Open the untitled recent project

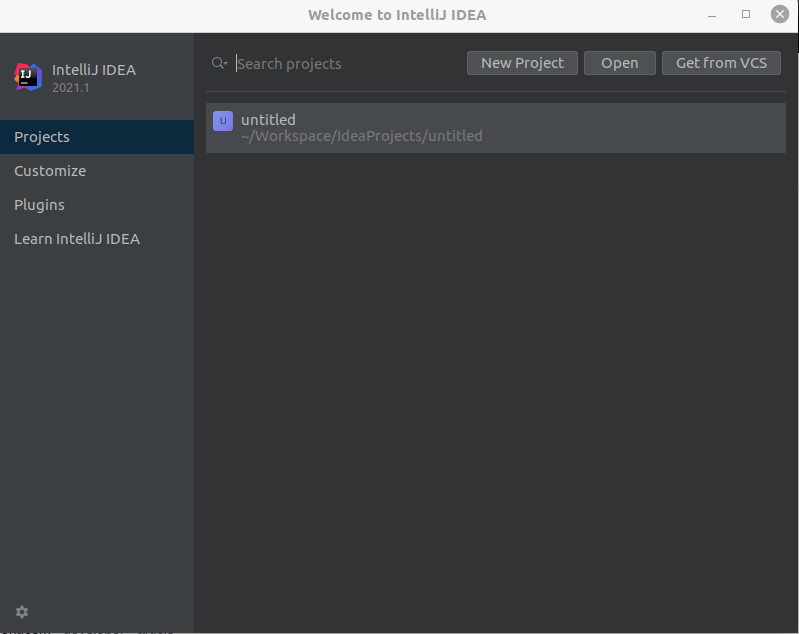496,128
